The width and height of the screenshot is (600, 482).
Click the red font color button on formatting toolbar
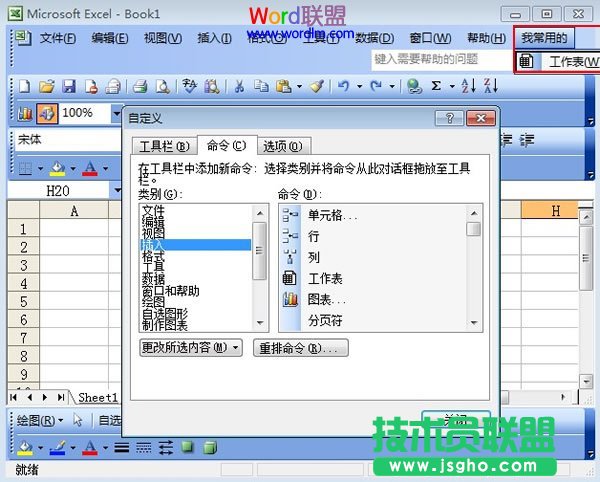[x=91, y=168]
